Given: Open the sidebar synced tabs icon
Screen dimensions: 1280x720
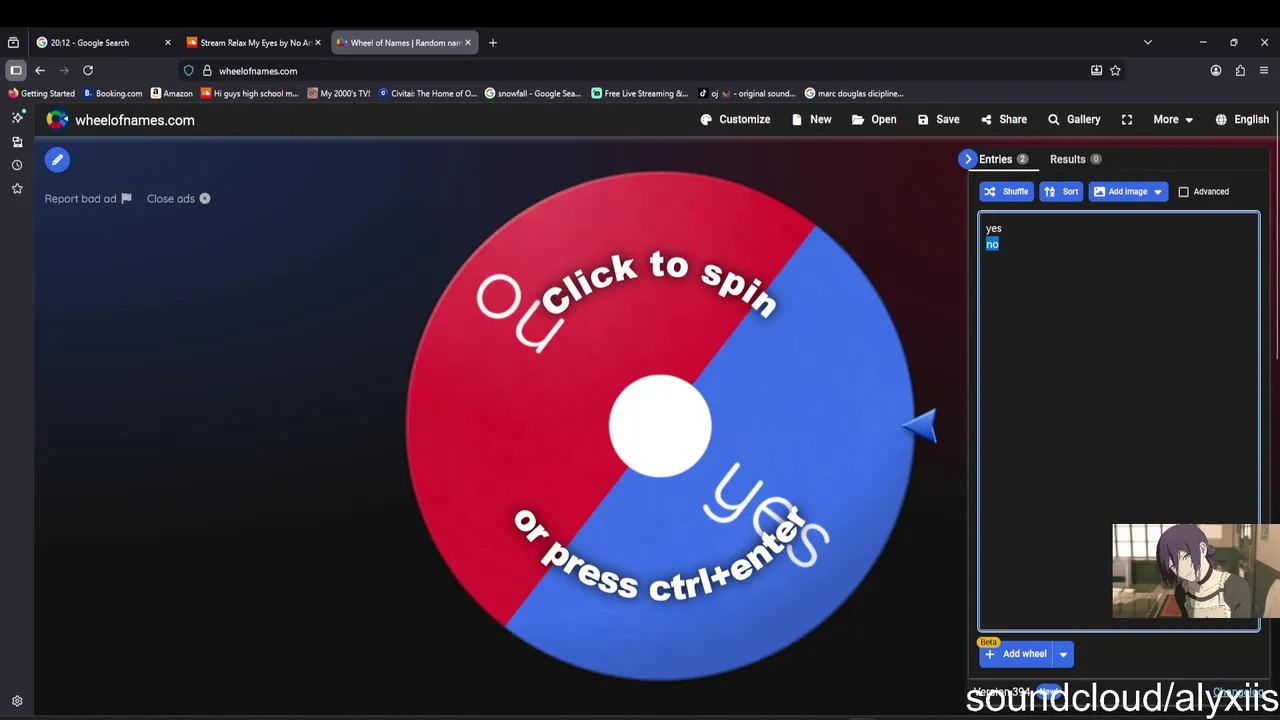Looking at the screenshot, I should pos(17,142).
